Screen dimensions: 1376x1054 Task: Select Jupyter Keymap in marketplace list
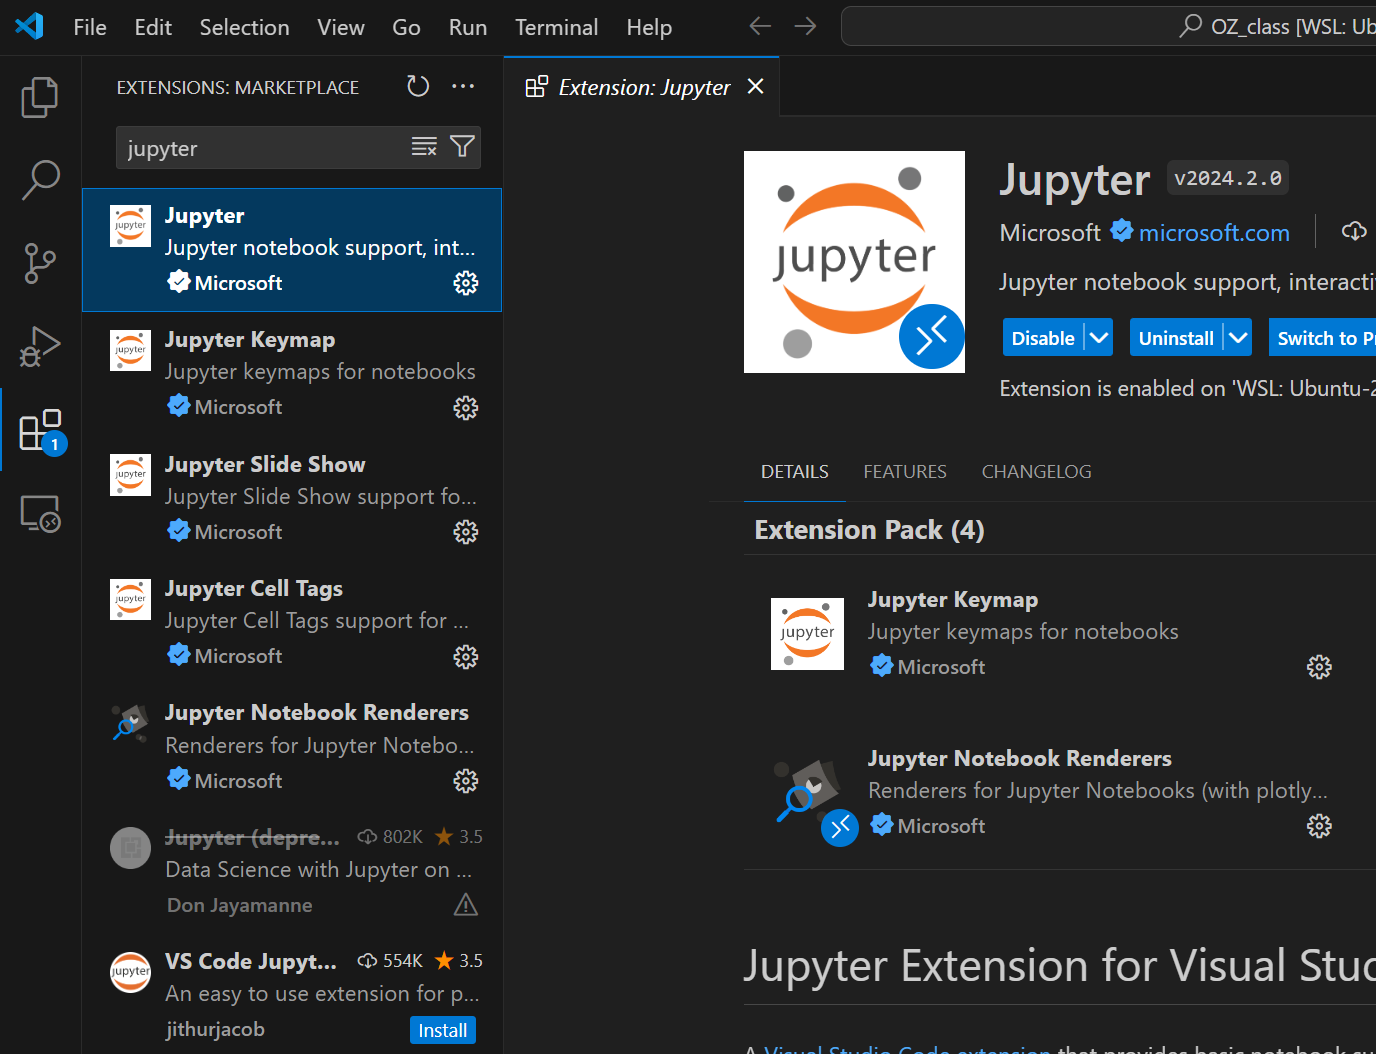click(292, 374)
